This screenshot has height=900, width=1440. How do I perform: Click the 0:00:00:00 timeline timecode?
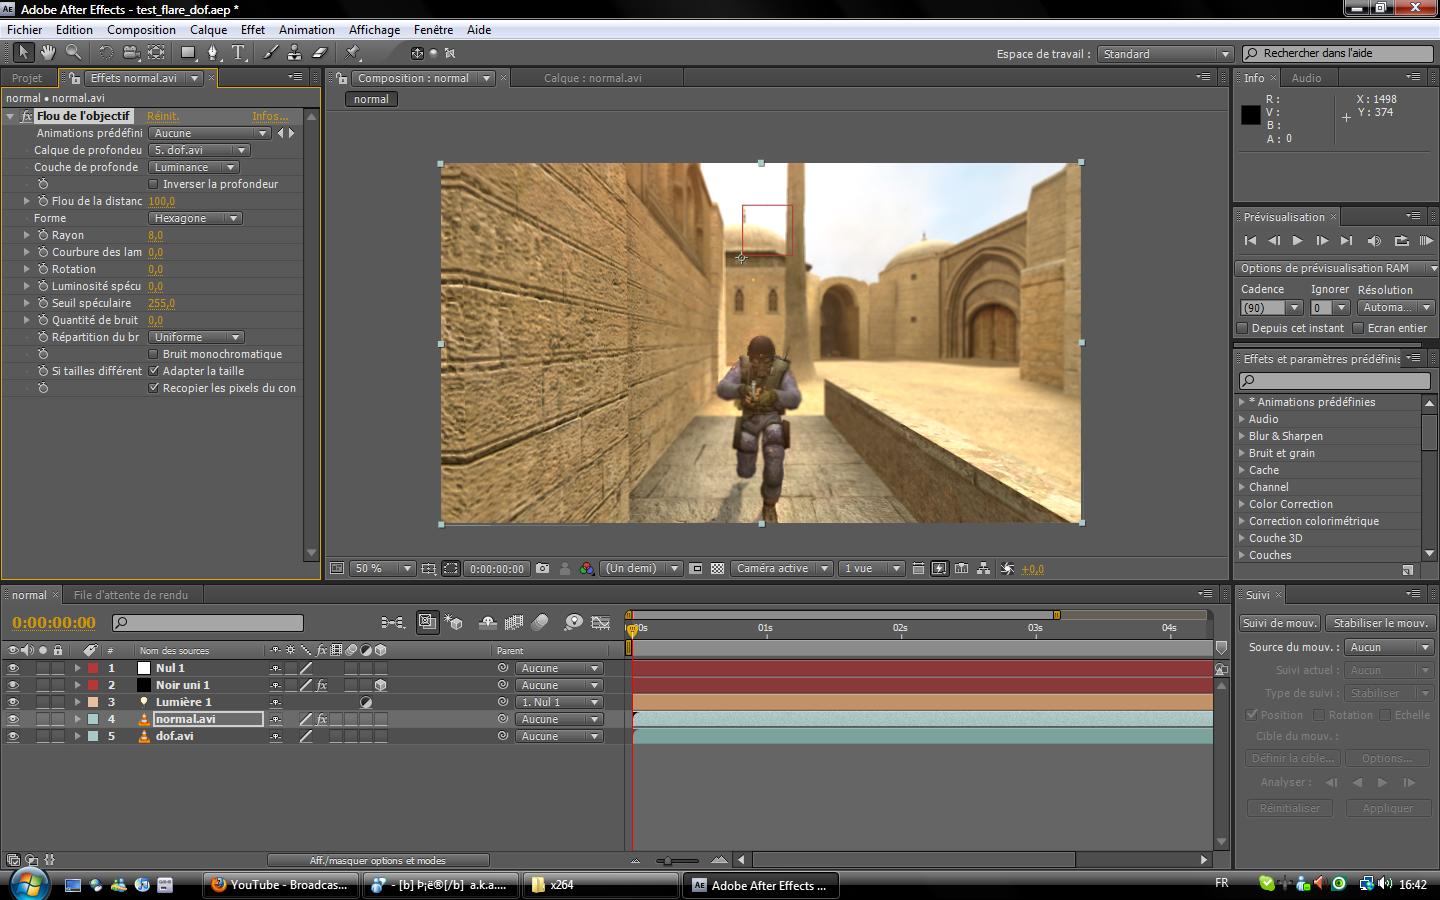coord(54,622)
